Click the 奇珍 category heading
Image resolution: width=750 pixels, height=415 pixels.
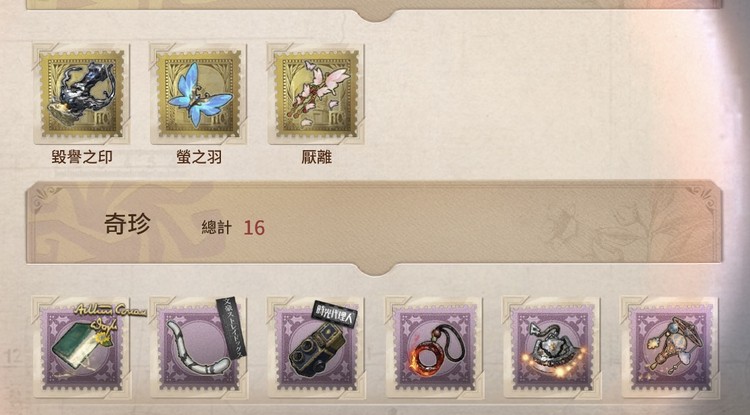point(127,224)
